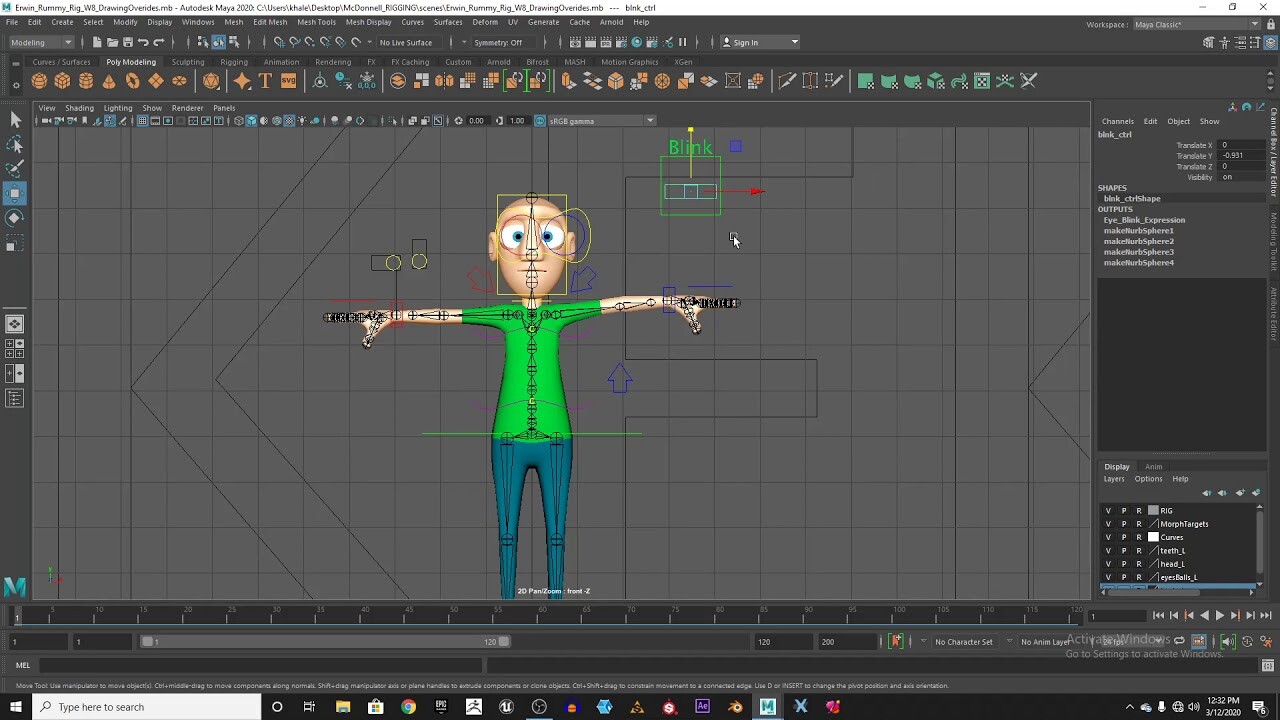This screenshot has width=1280, height=720.
Task: Click the Sign In button
Action: tap(745, 42)
